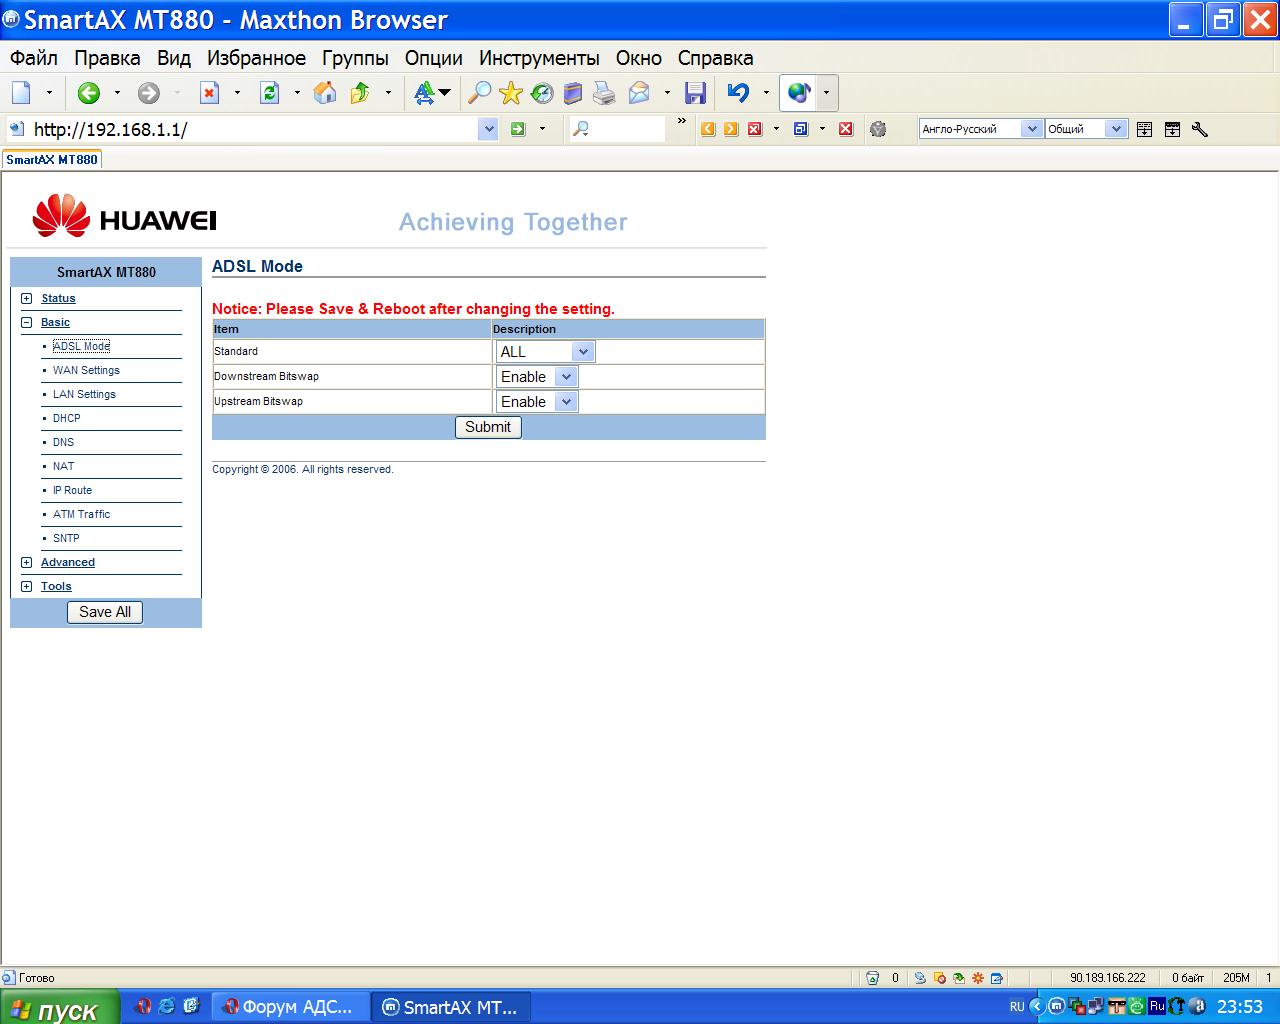Click the orange sun icon in the status bar
Viewport: 1280px width, 1024px height.
pos(978,978)
